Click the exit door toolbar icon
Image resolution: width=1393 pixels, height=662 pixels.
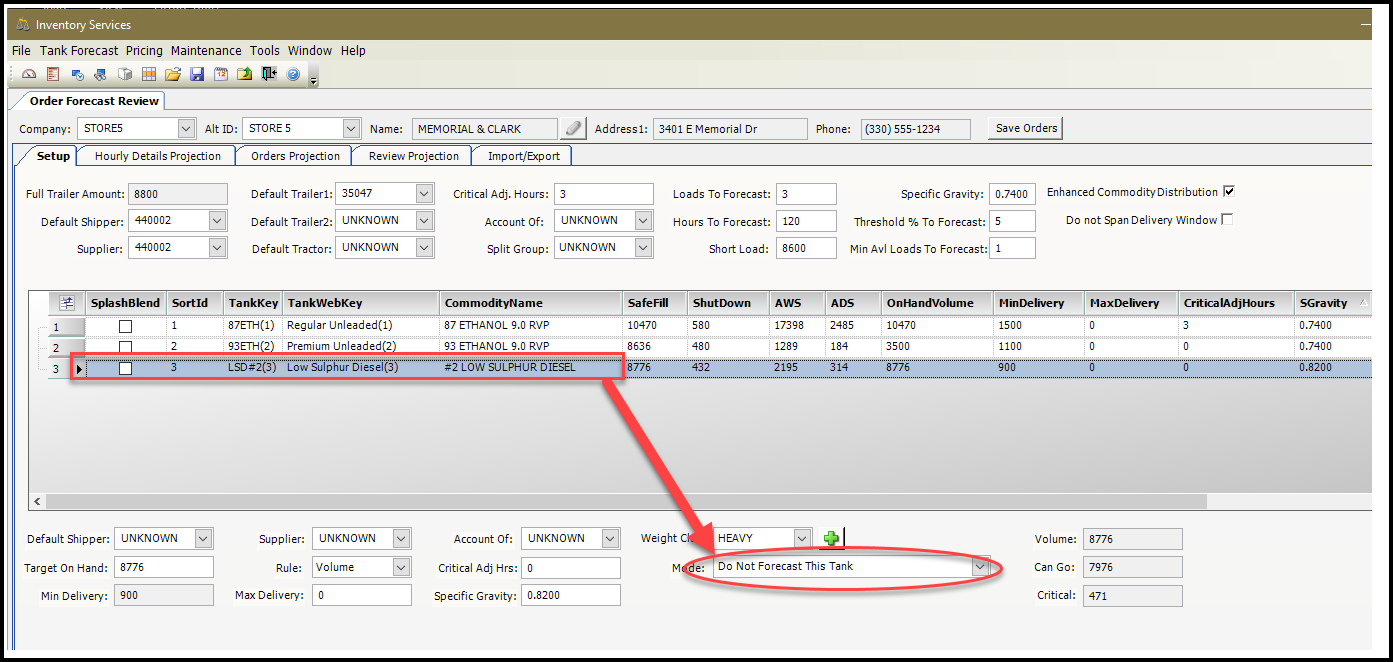(269, 74)
